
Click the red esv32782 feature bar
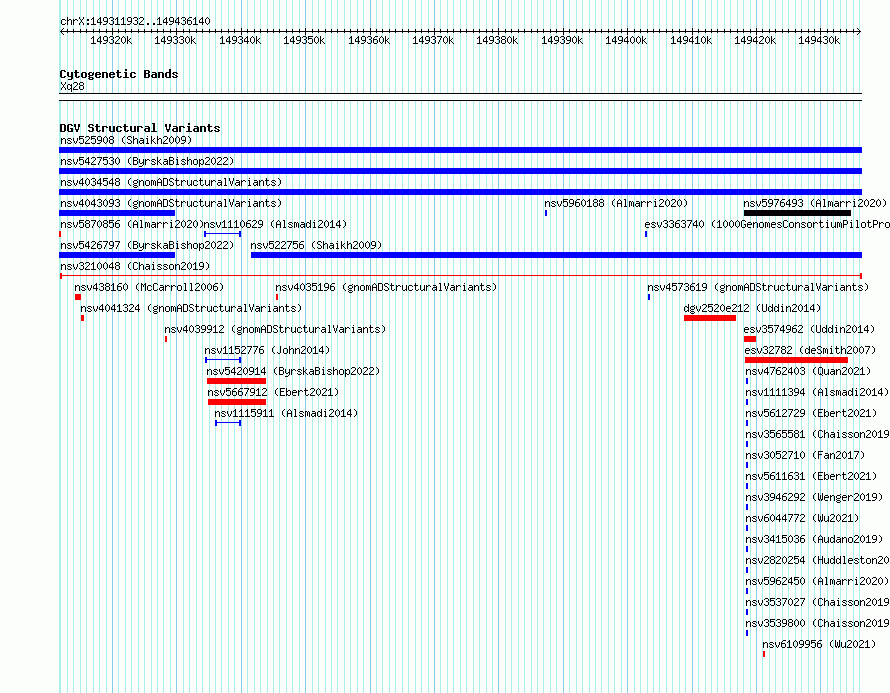796,360
